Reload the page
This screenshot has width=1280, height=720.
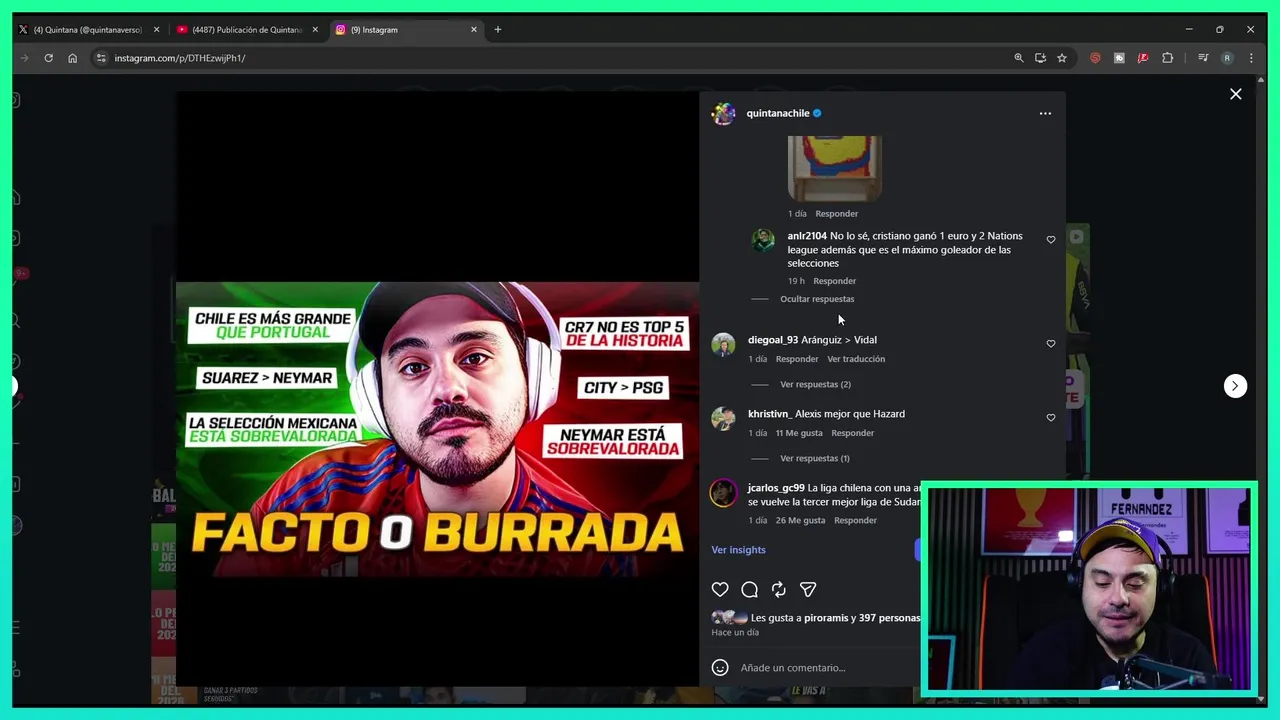coord(48,58)
